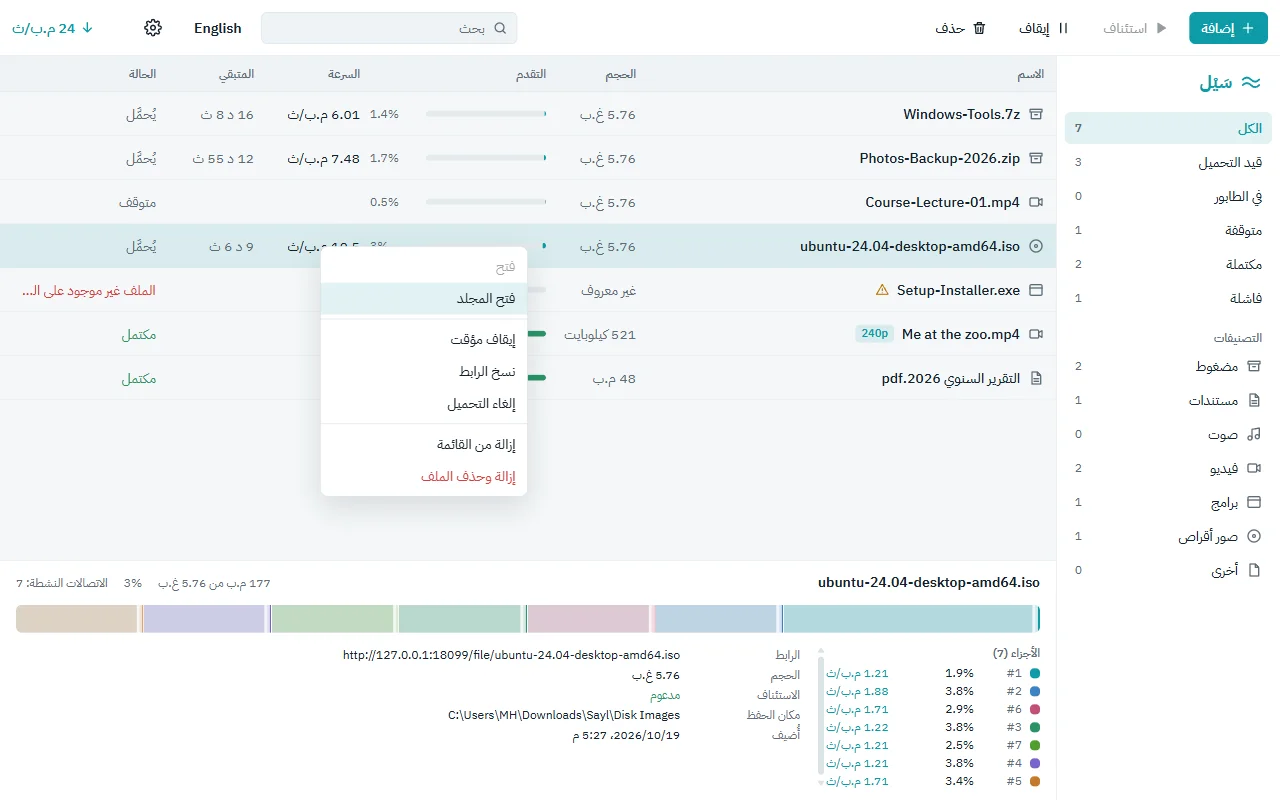The image size is (1280, 800).
Task: Sort by التقدم column header
Action: pos(530,74)
